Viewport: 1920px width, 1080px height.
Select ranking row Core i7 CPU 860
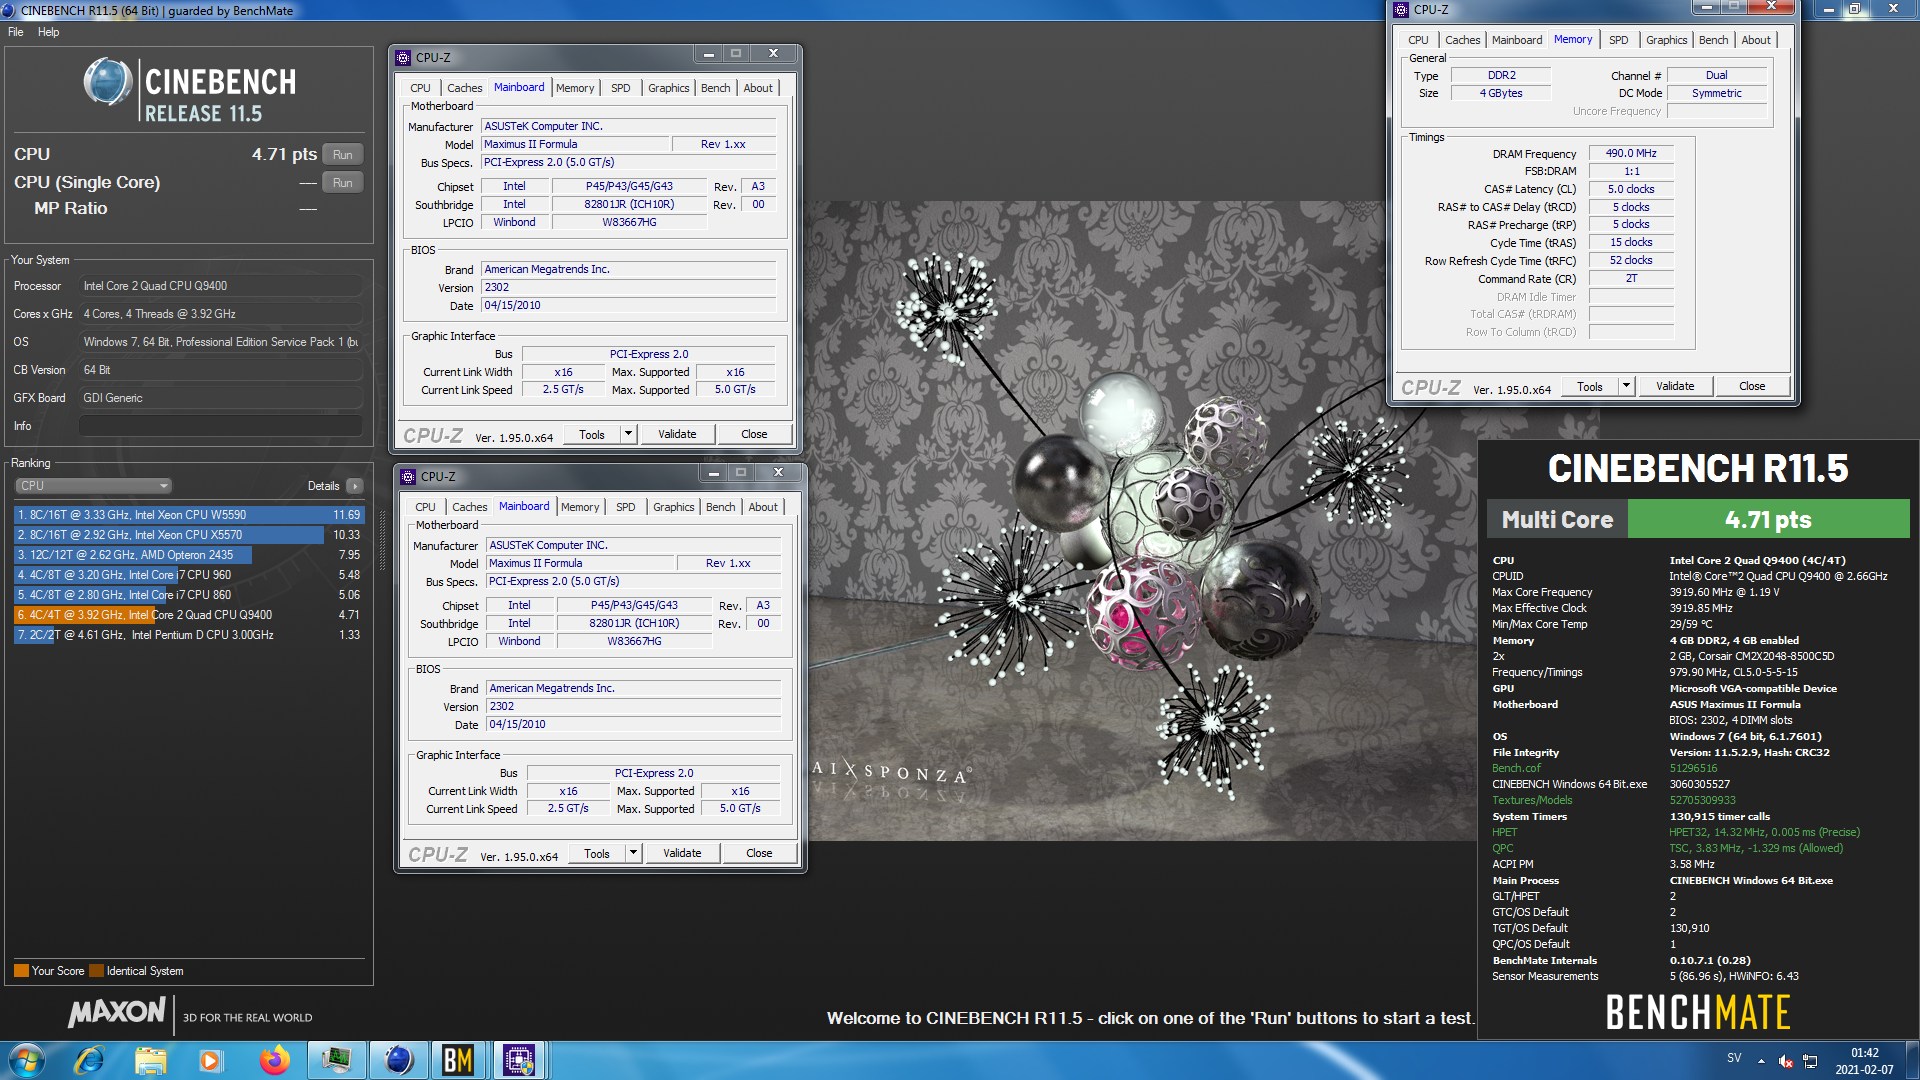tap(189, 595)
